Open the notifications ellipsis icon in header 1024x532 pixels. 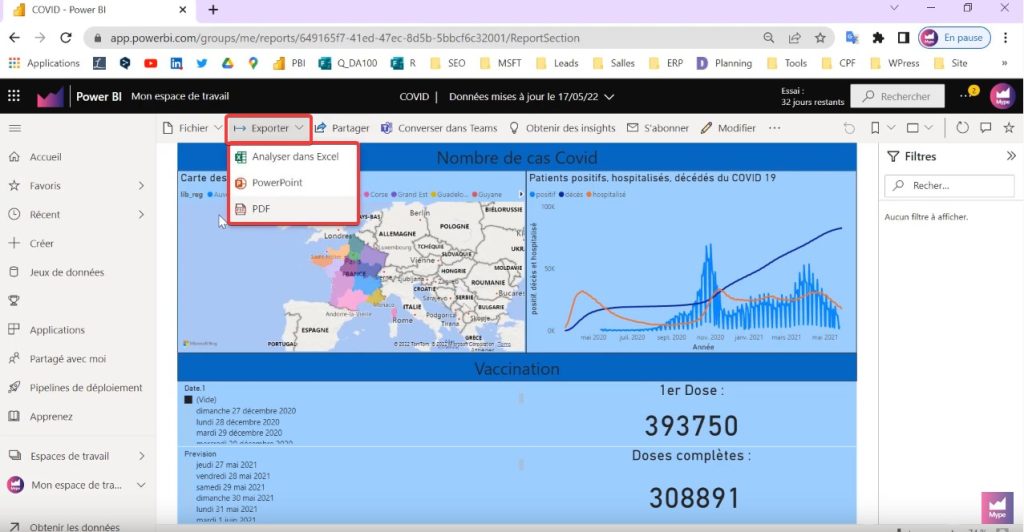pos(968,95)
